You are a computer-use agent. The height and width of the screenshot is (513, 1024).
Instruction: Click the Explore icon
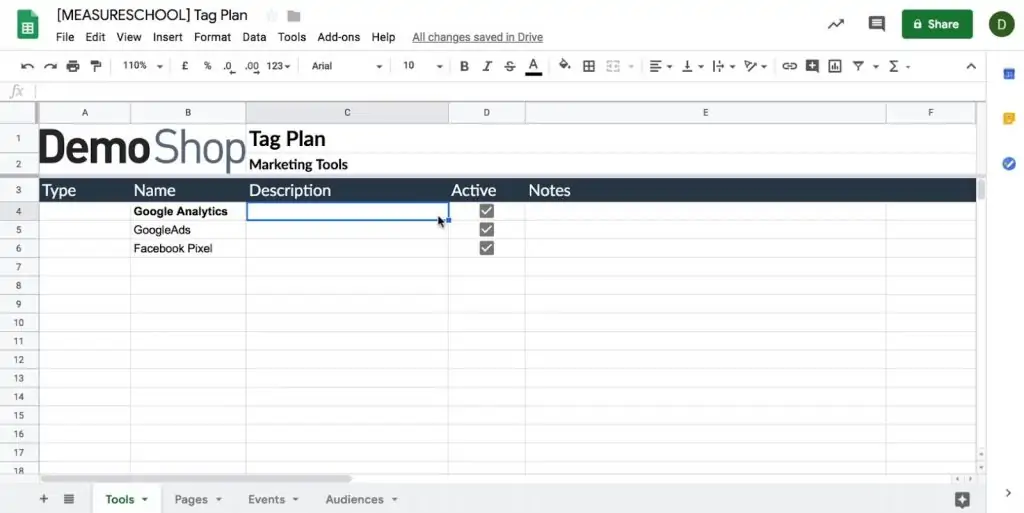click(962, 500)
